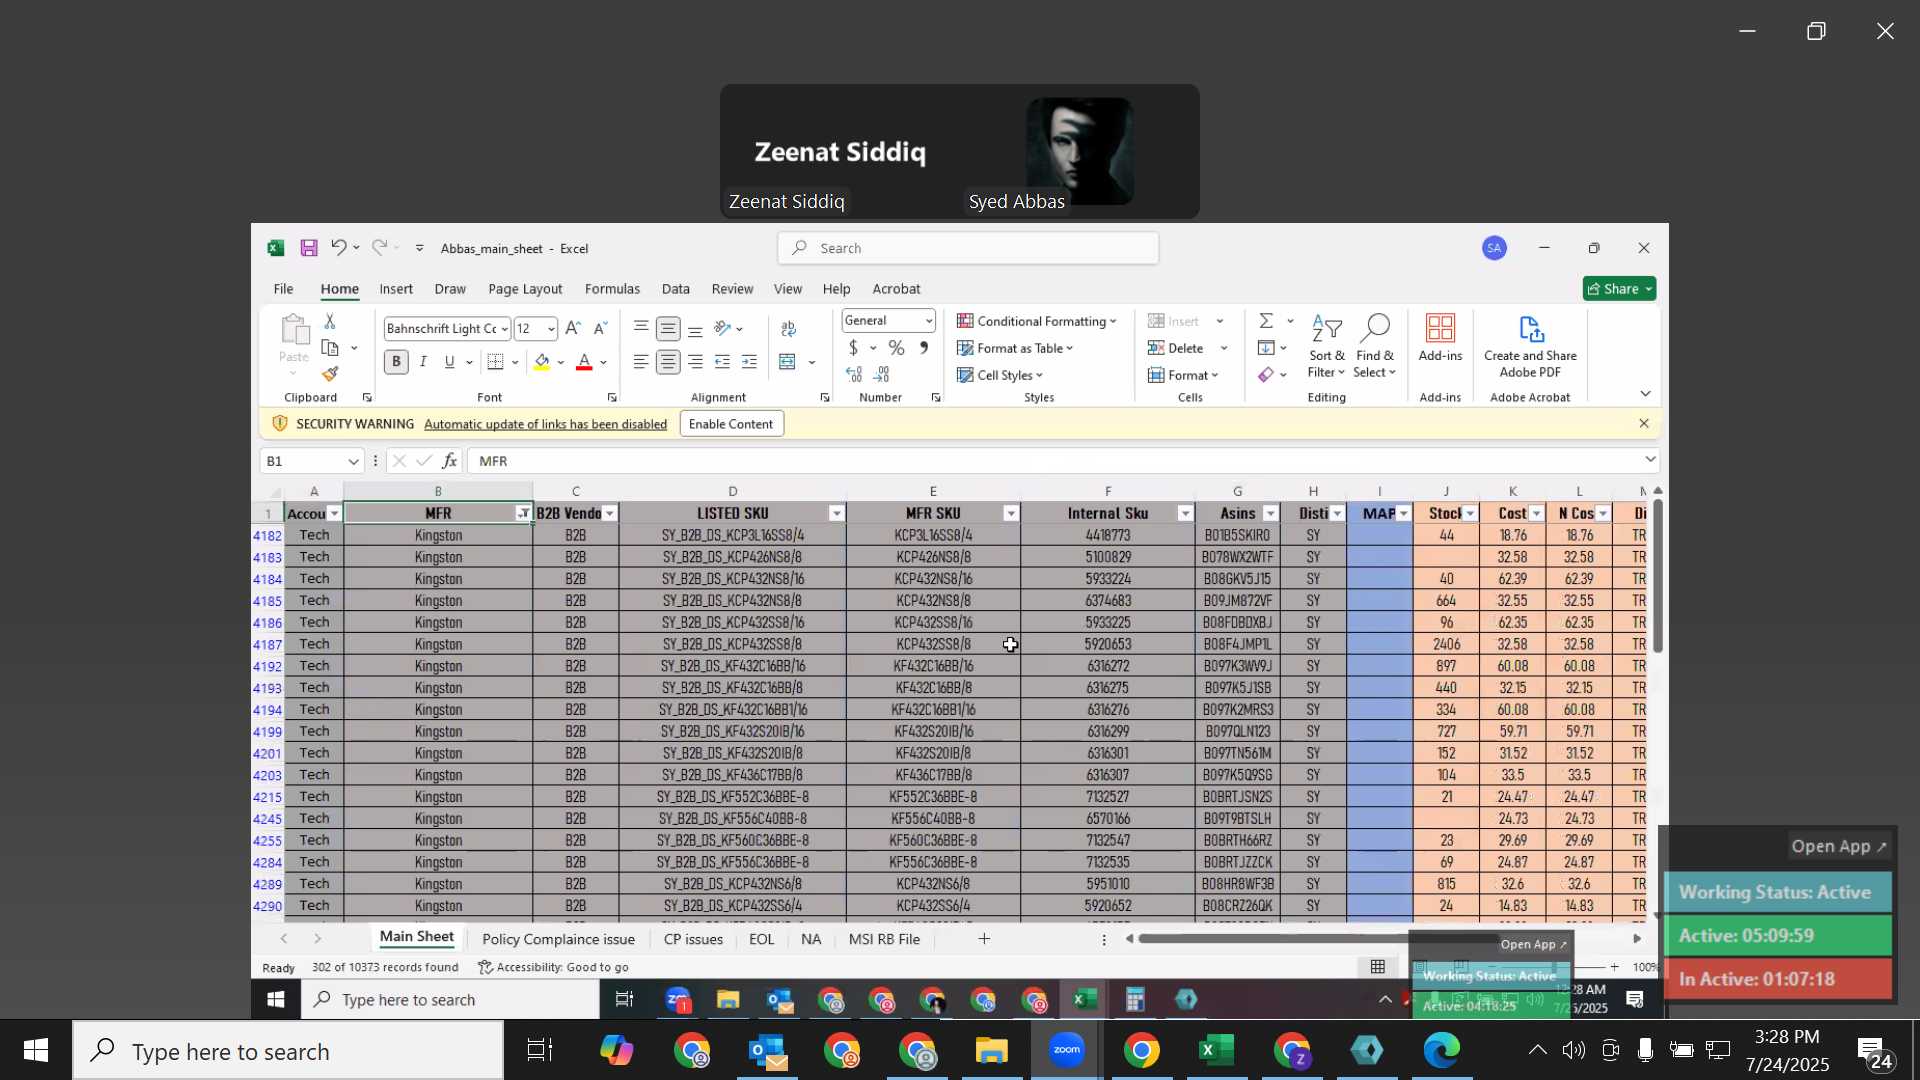
Task: Toggle Italic formatting
Action: (423, 362)
